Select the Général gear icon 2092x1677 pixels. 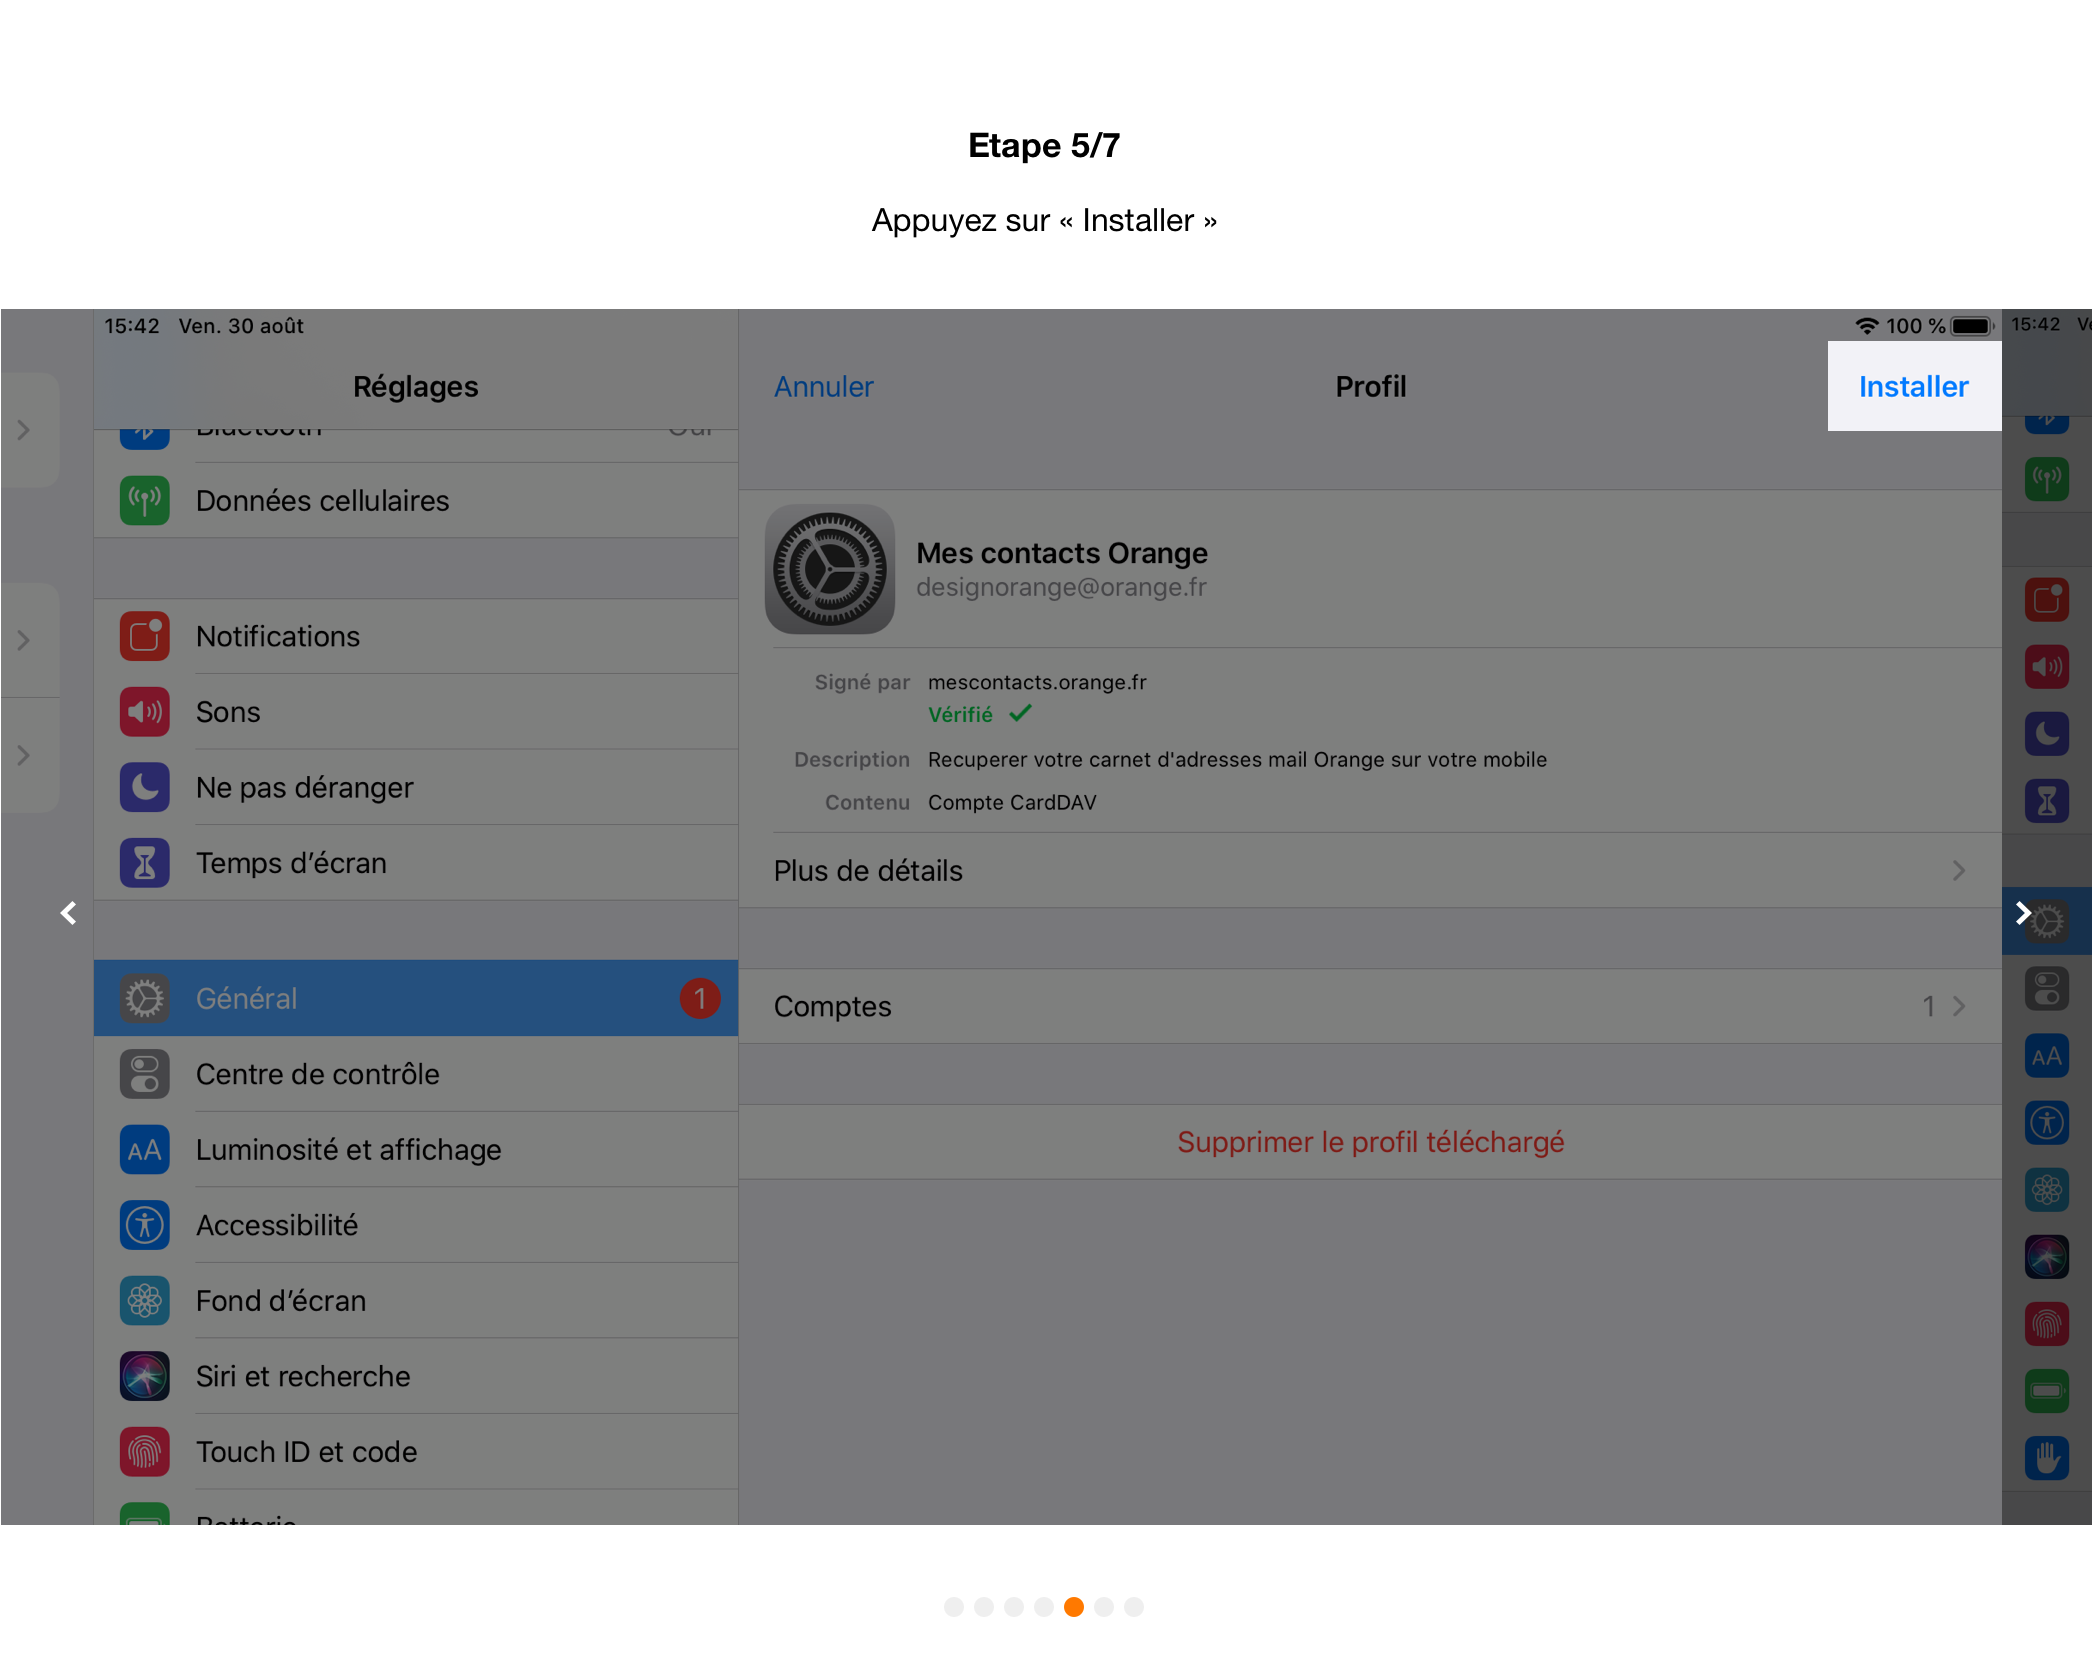pyautogui.click(x=145, y=999)
